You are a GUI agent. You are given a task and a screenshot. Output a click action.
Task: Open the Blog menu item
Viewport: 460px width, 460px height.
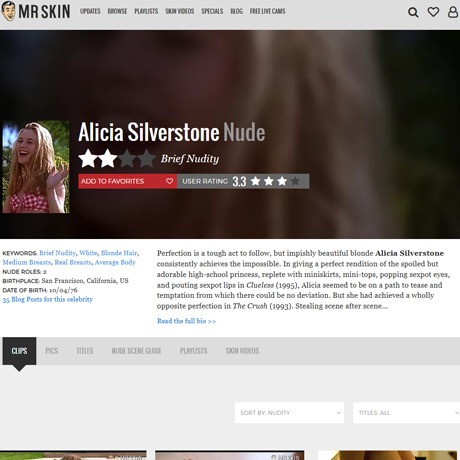point(236,11)
